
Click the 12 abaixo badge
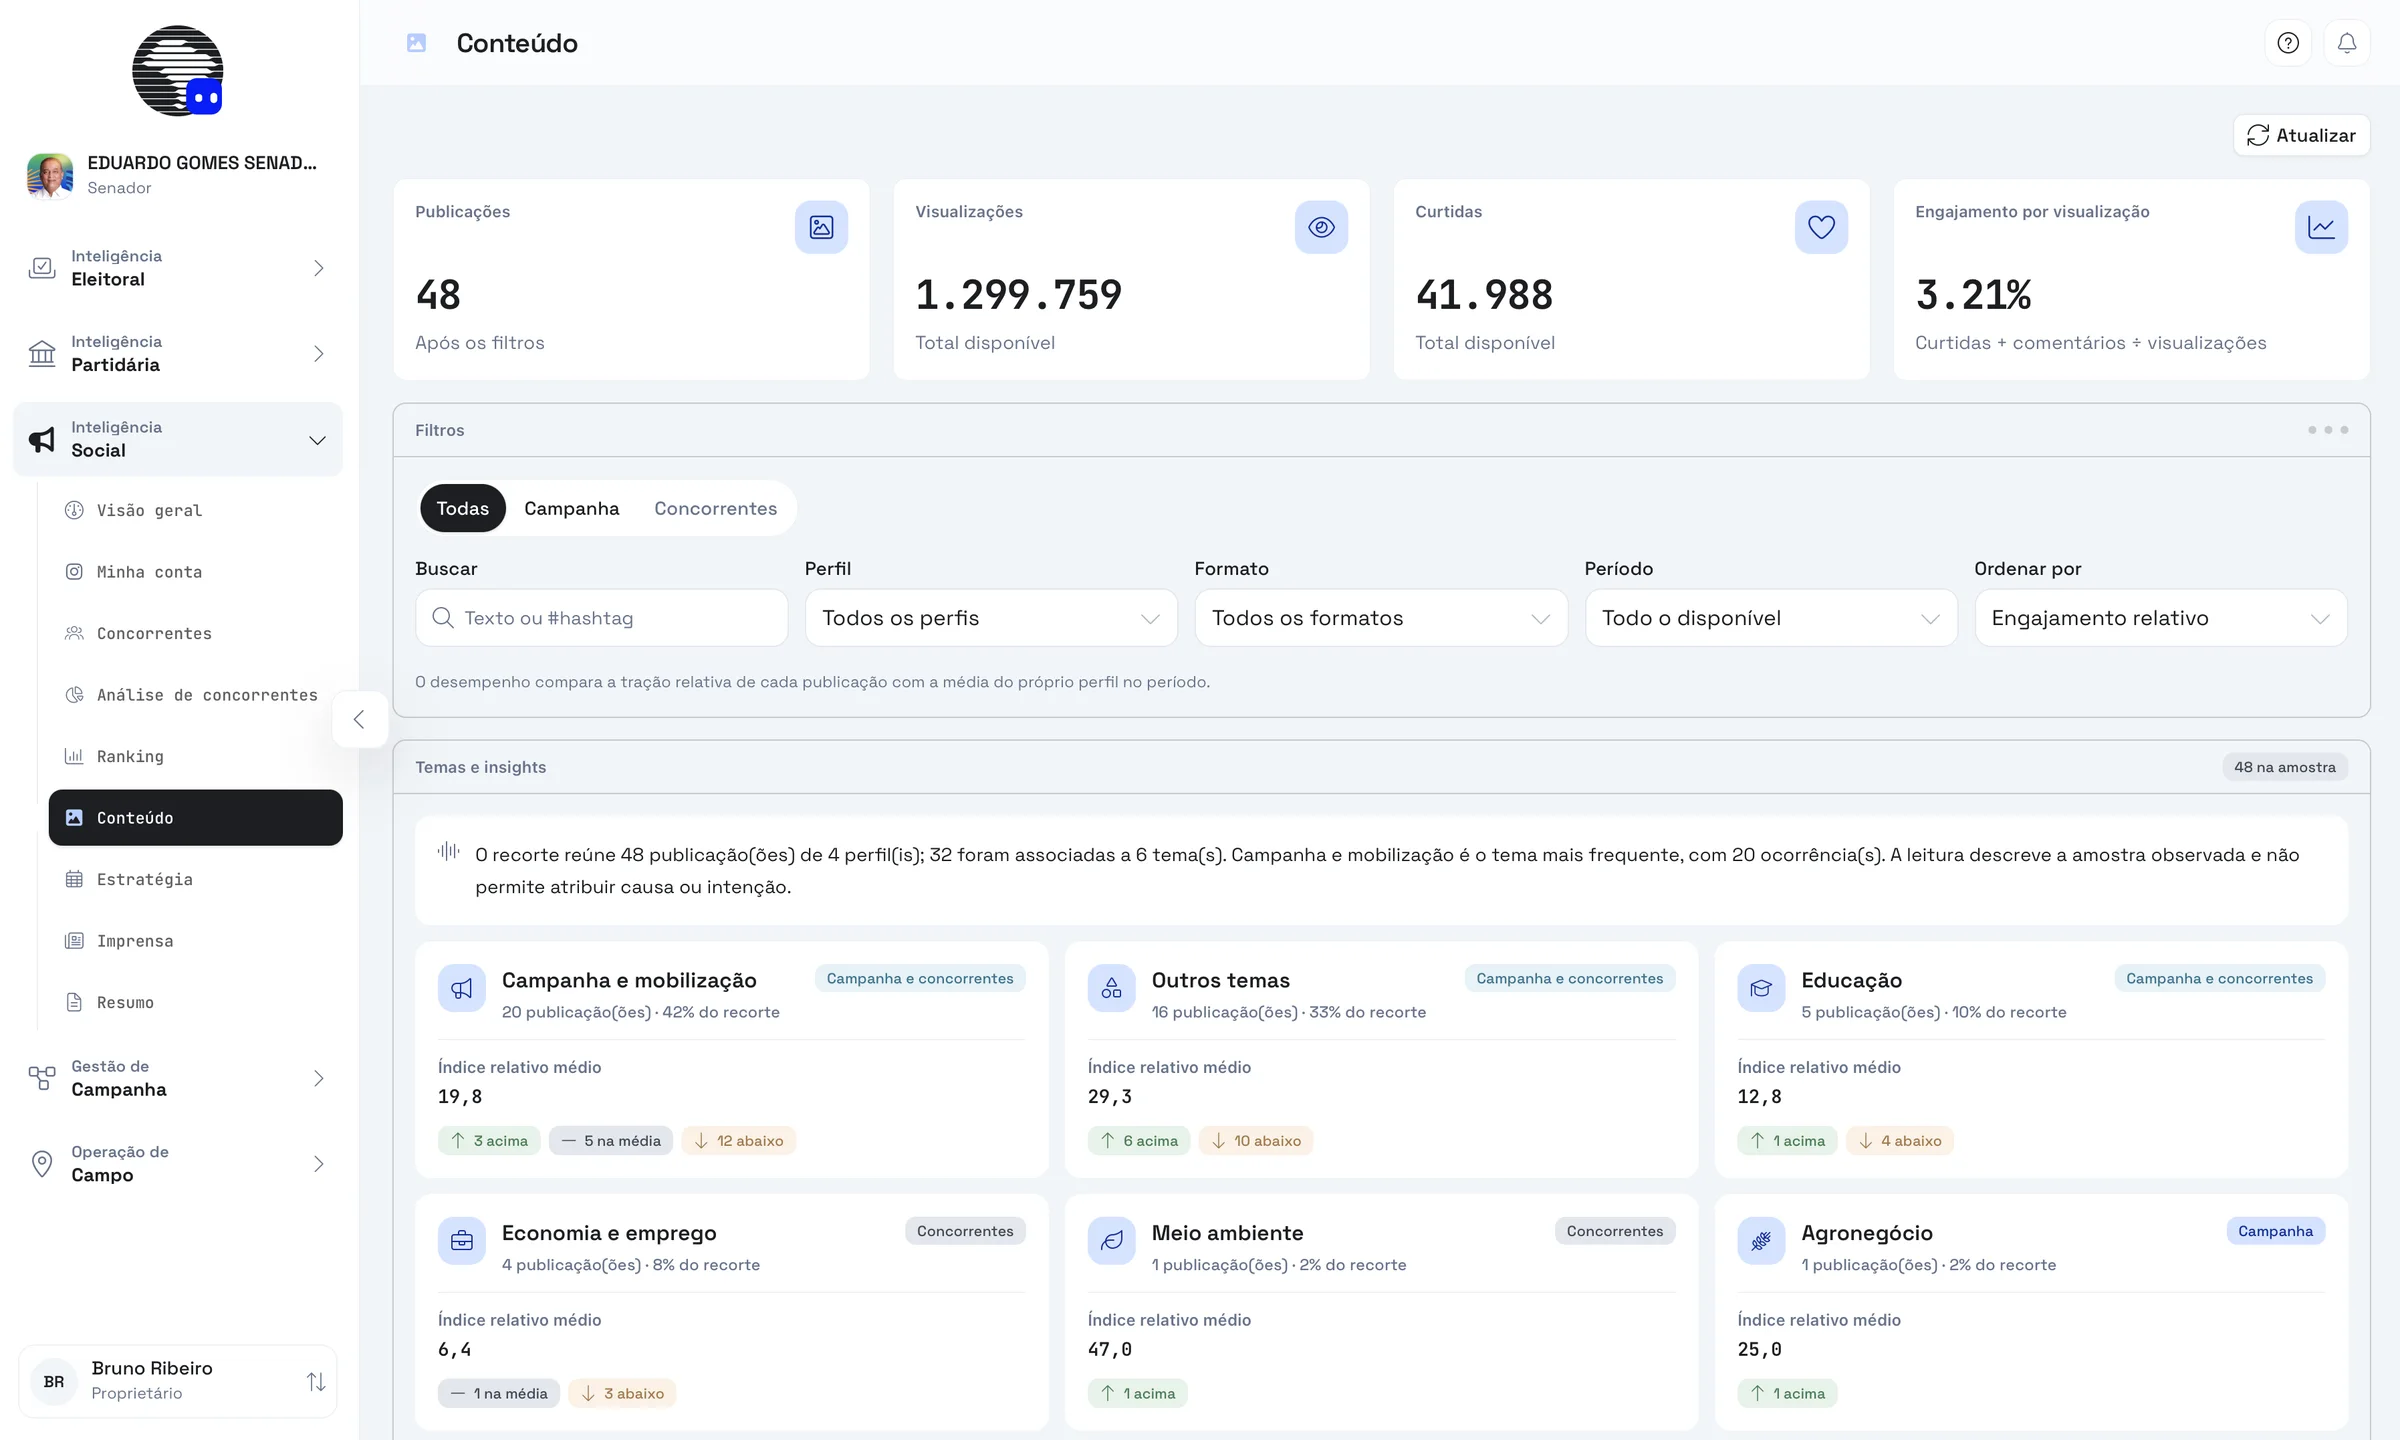(x=738, y=1141)
